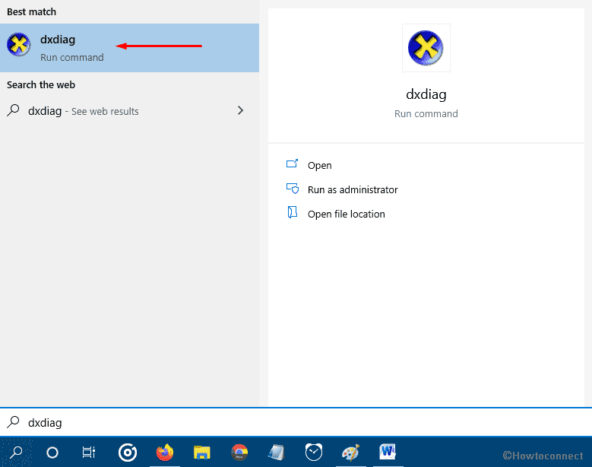The height and width of the screenshot is (467, 592).
Task: Launch Chrome from the taskbar
Action: [x=239, y=452]
